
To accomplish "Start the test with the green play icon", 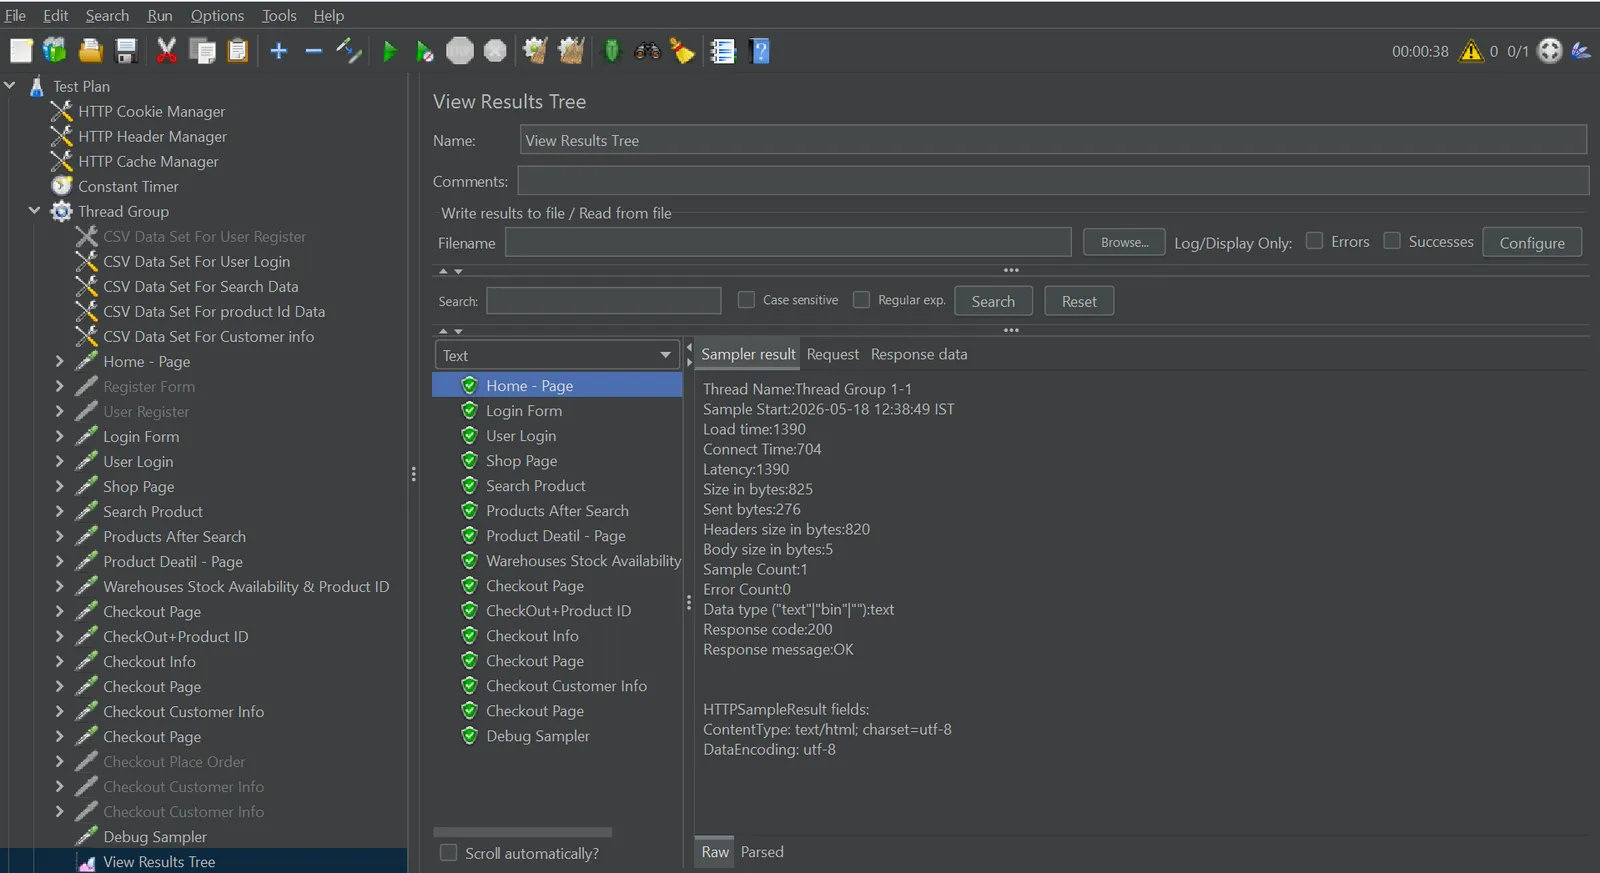I will pyautogui.click(x=389, y=51).
